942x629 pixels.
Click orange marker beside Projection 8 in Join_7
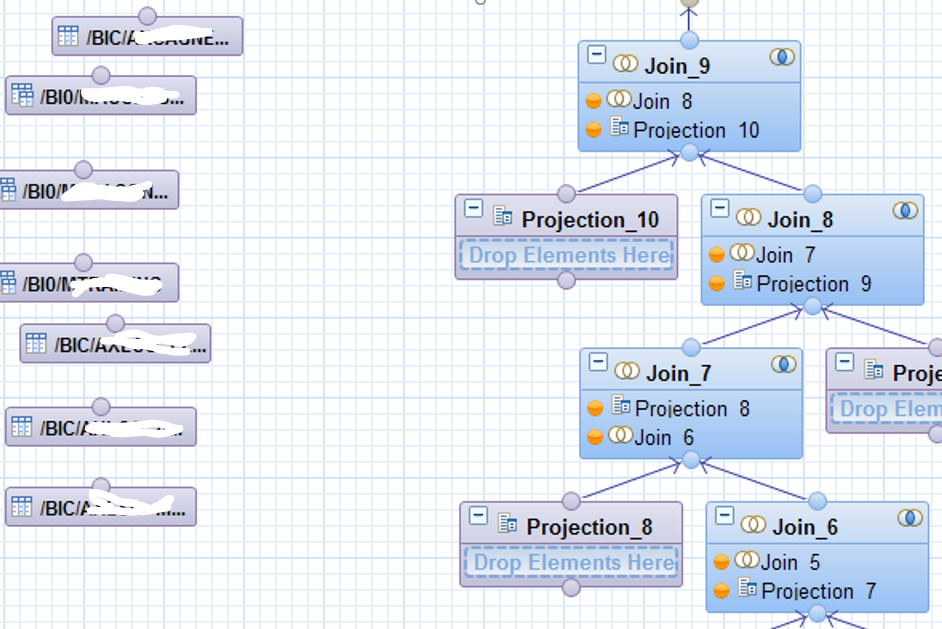click(595, 409)
